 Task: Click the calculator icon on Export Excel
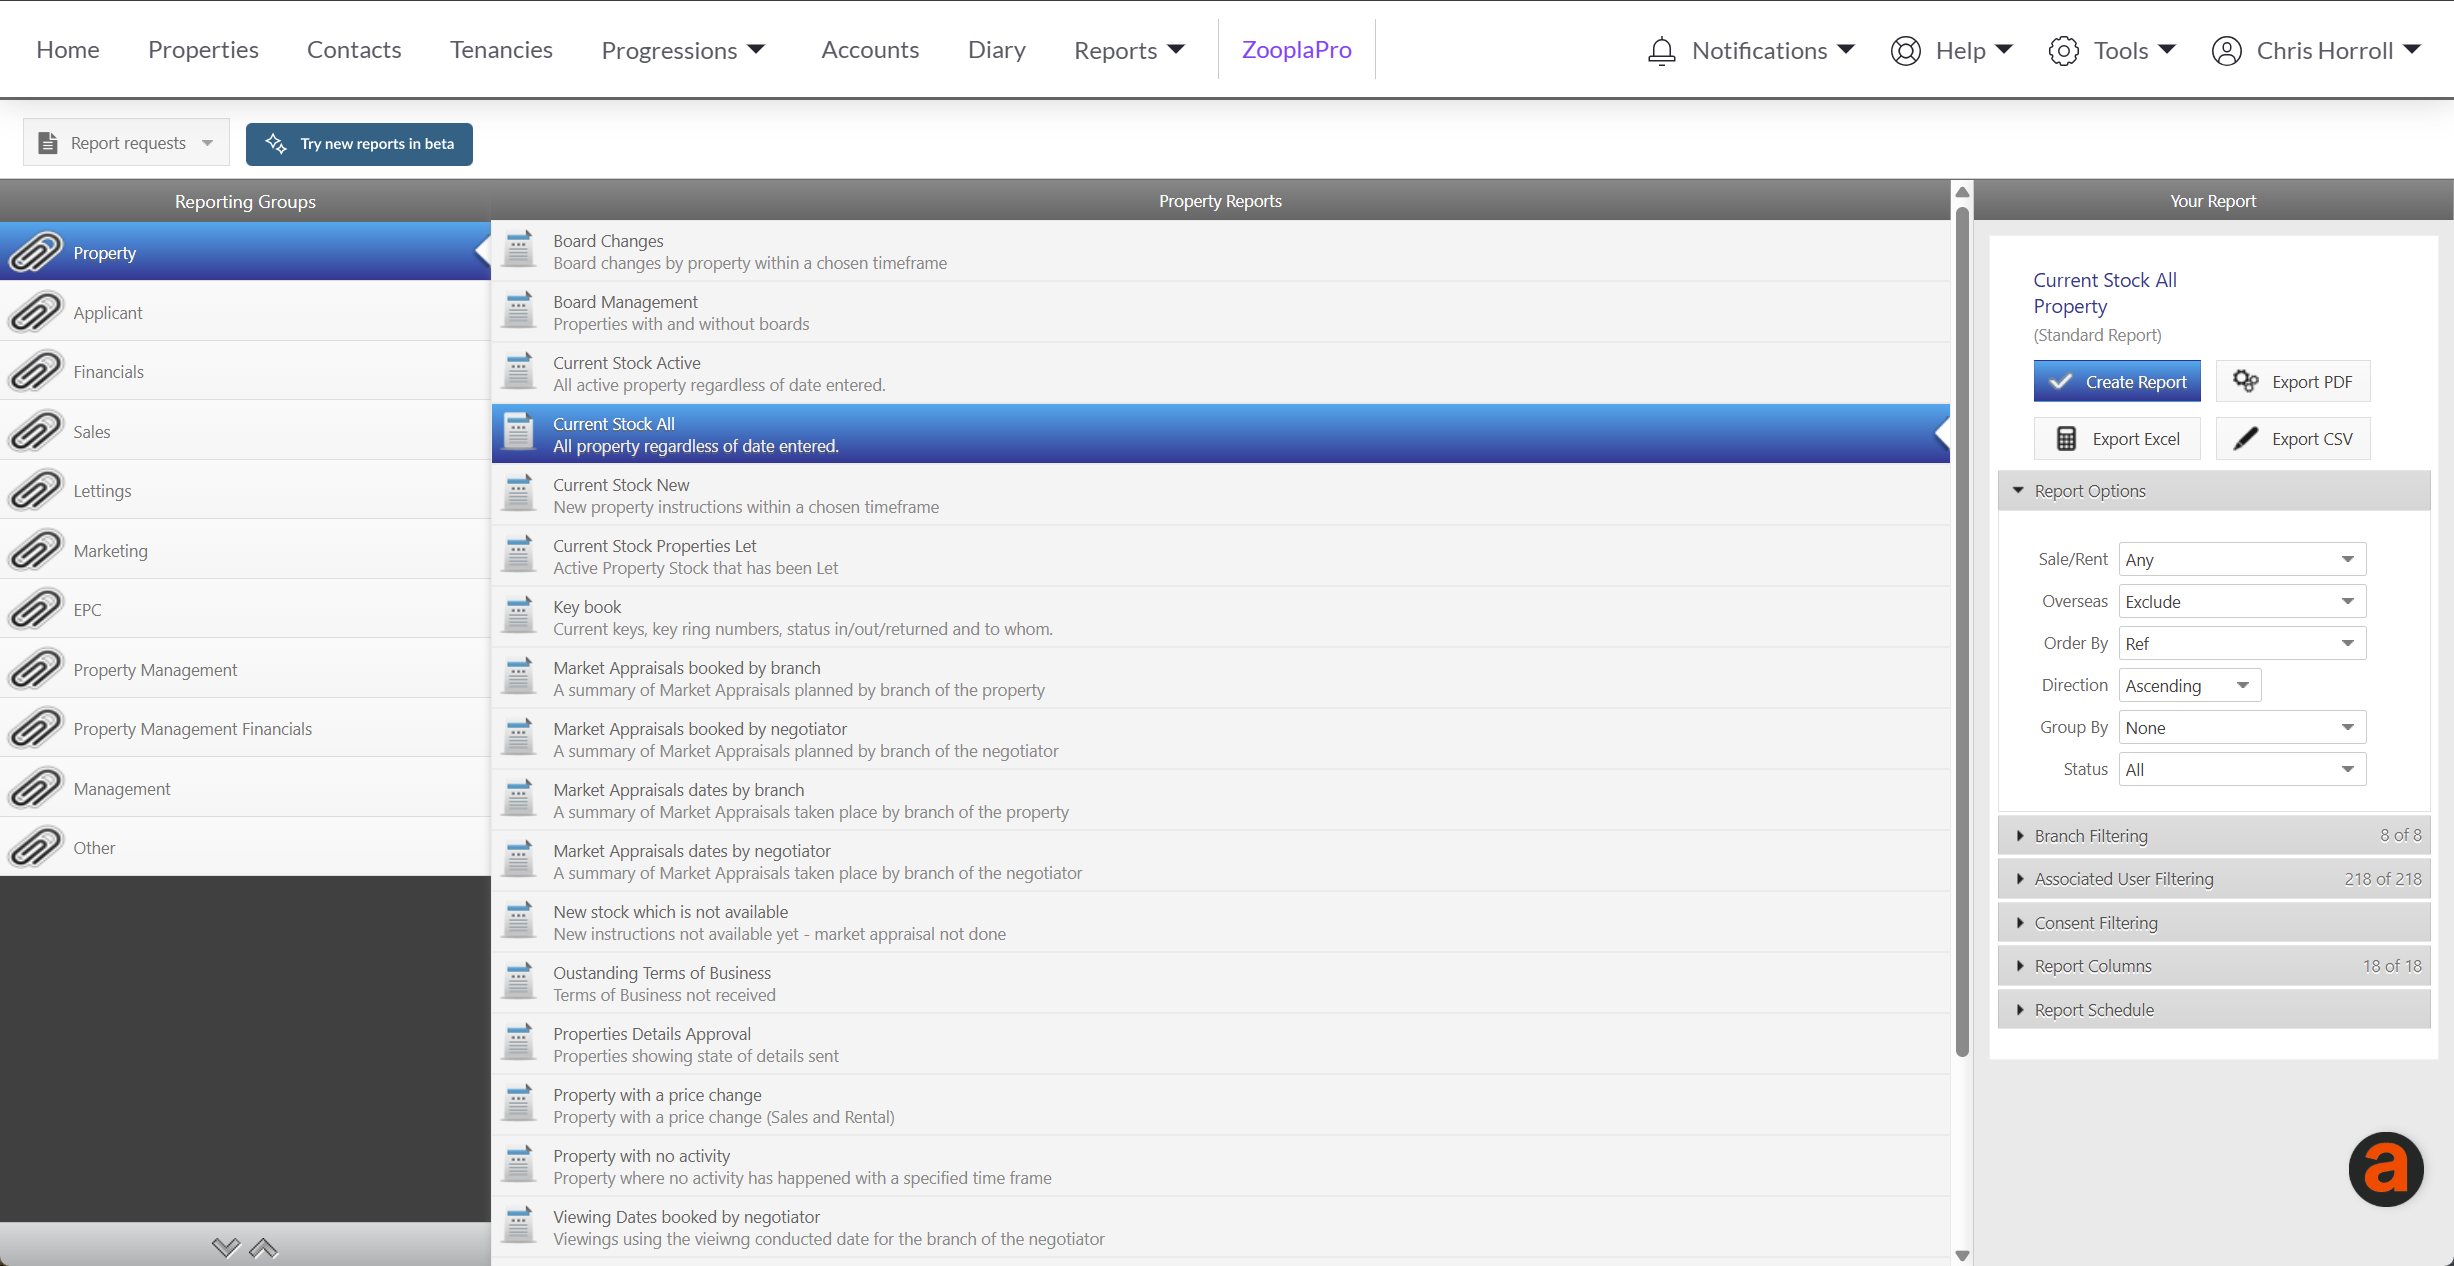pyautogui.click(x=2066, y=438)
